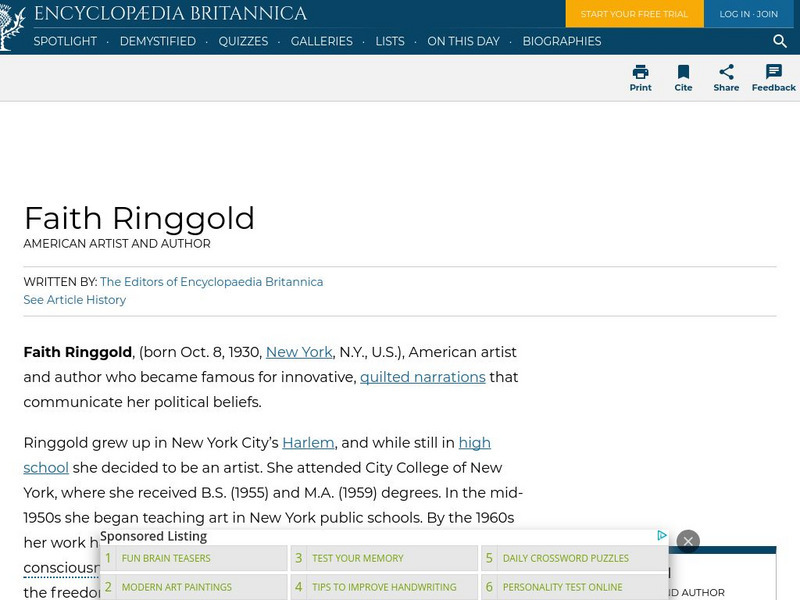Click the Start Your Free Trial button
This screenshot has height=600, width=800.
tap(634, 14)
